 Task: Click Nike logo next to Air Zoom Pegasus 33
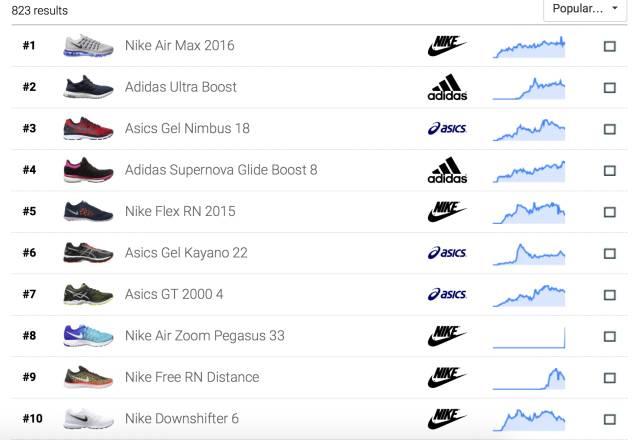(x=447, y=336)
